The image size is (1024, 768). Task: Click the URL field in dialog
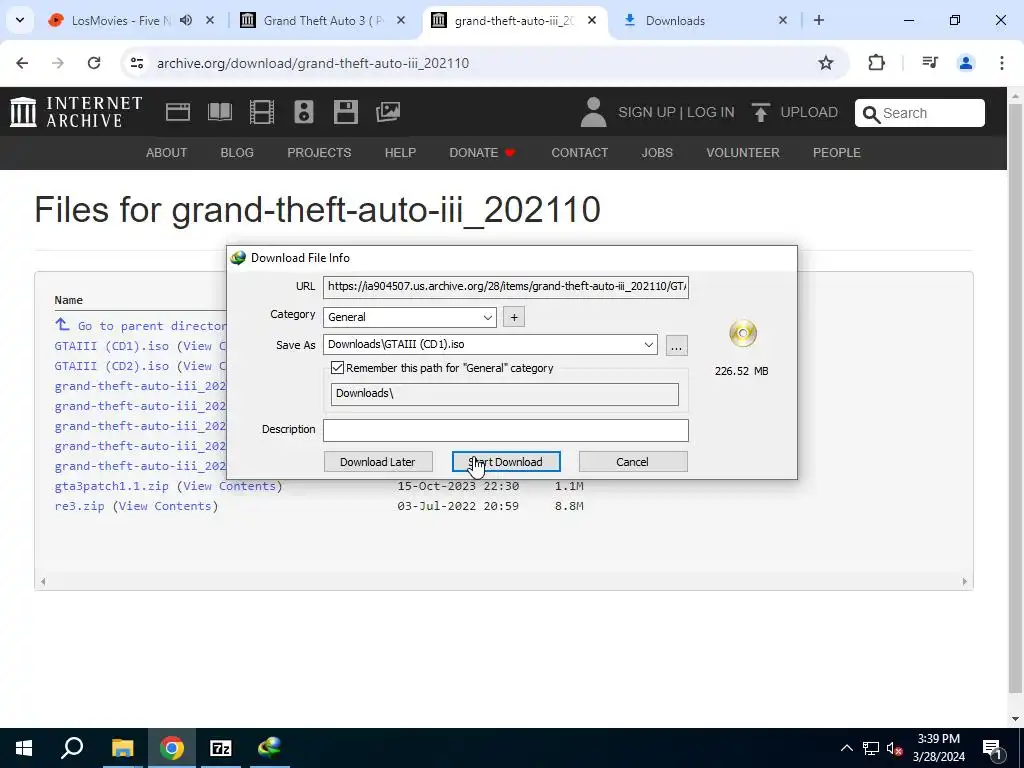point(505,287)
